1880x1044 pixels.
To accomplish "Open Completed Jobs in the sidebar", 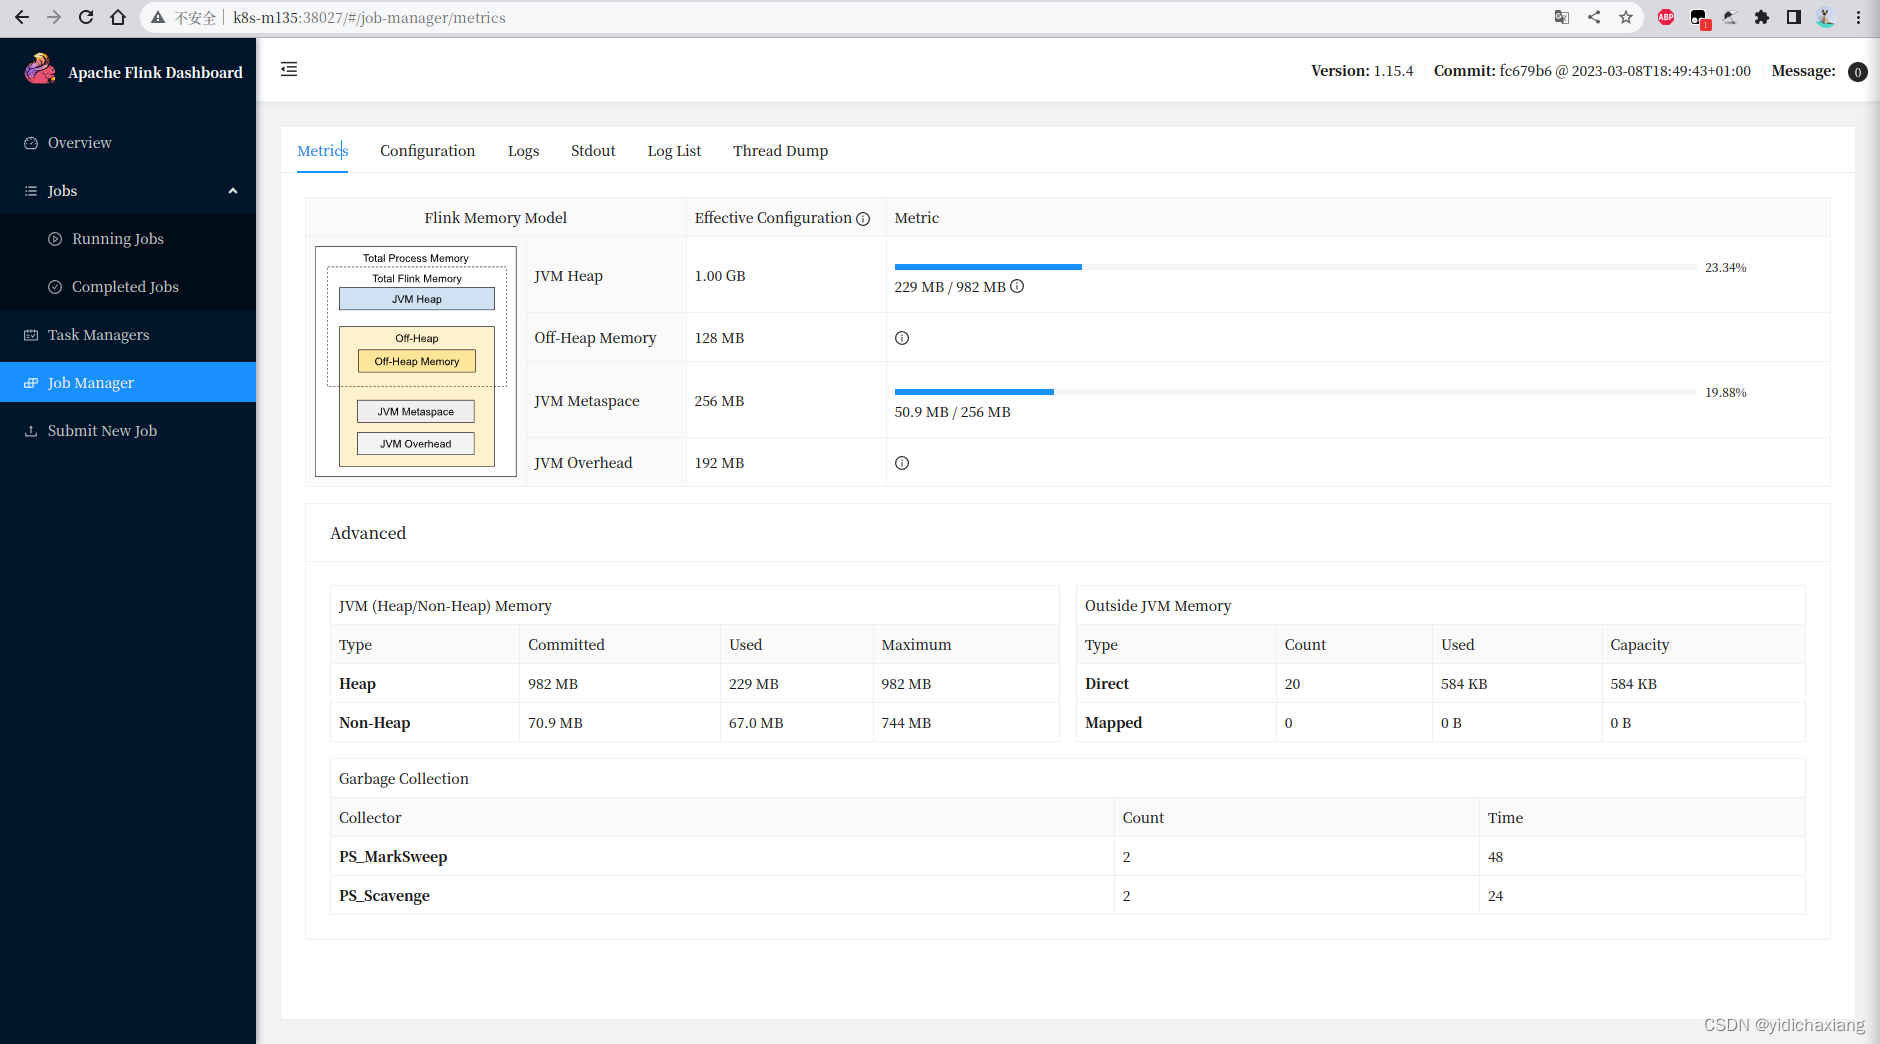I will coord(128,287).
